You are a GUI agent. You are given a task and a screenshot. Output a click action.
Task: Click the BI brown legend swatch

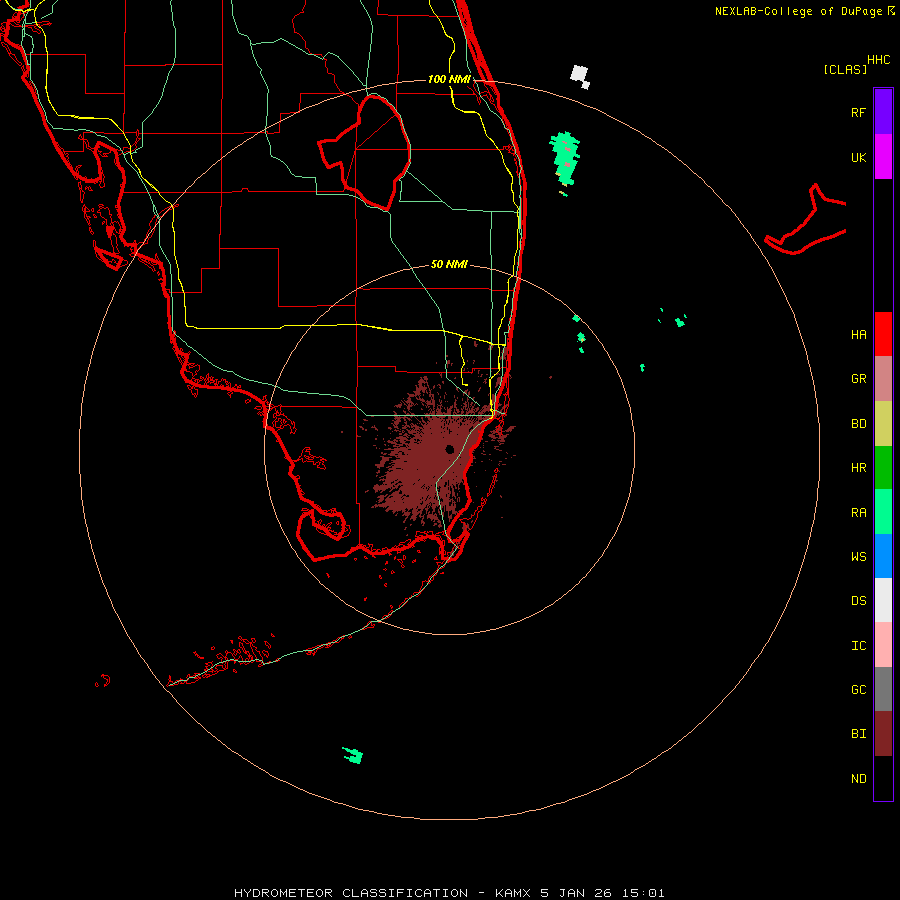883,734
